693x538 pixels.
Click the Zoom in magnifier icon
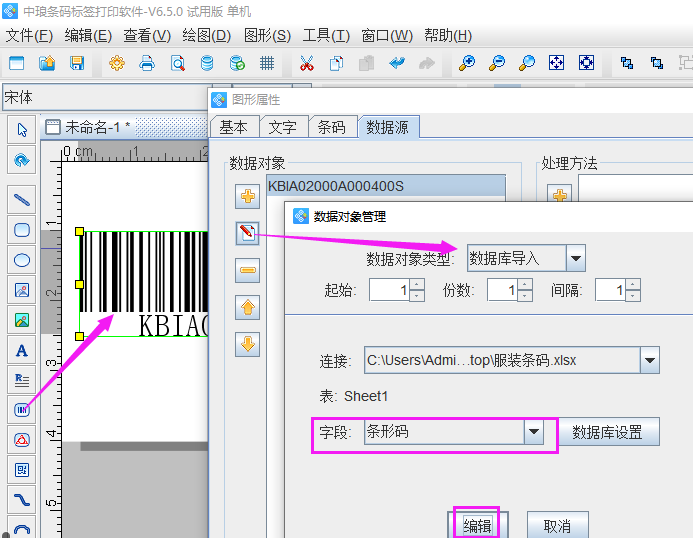pyautogui.click(x=467, y=63)
